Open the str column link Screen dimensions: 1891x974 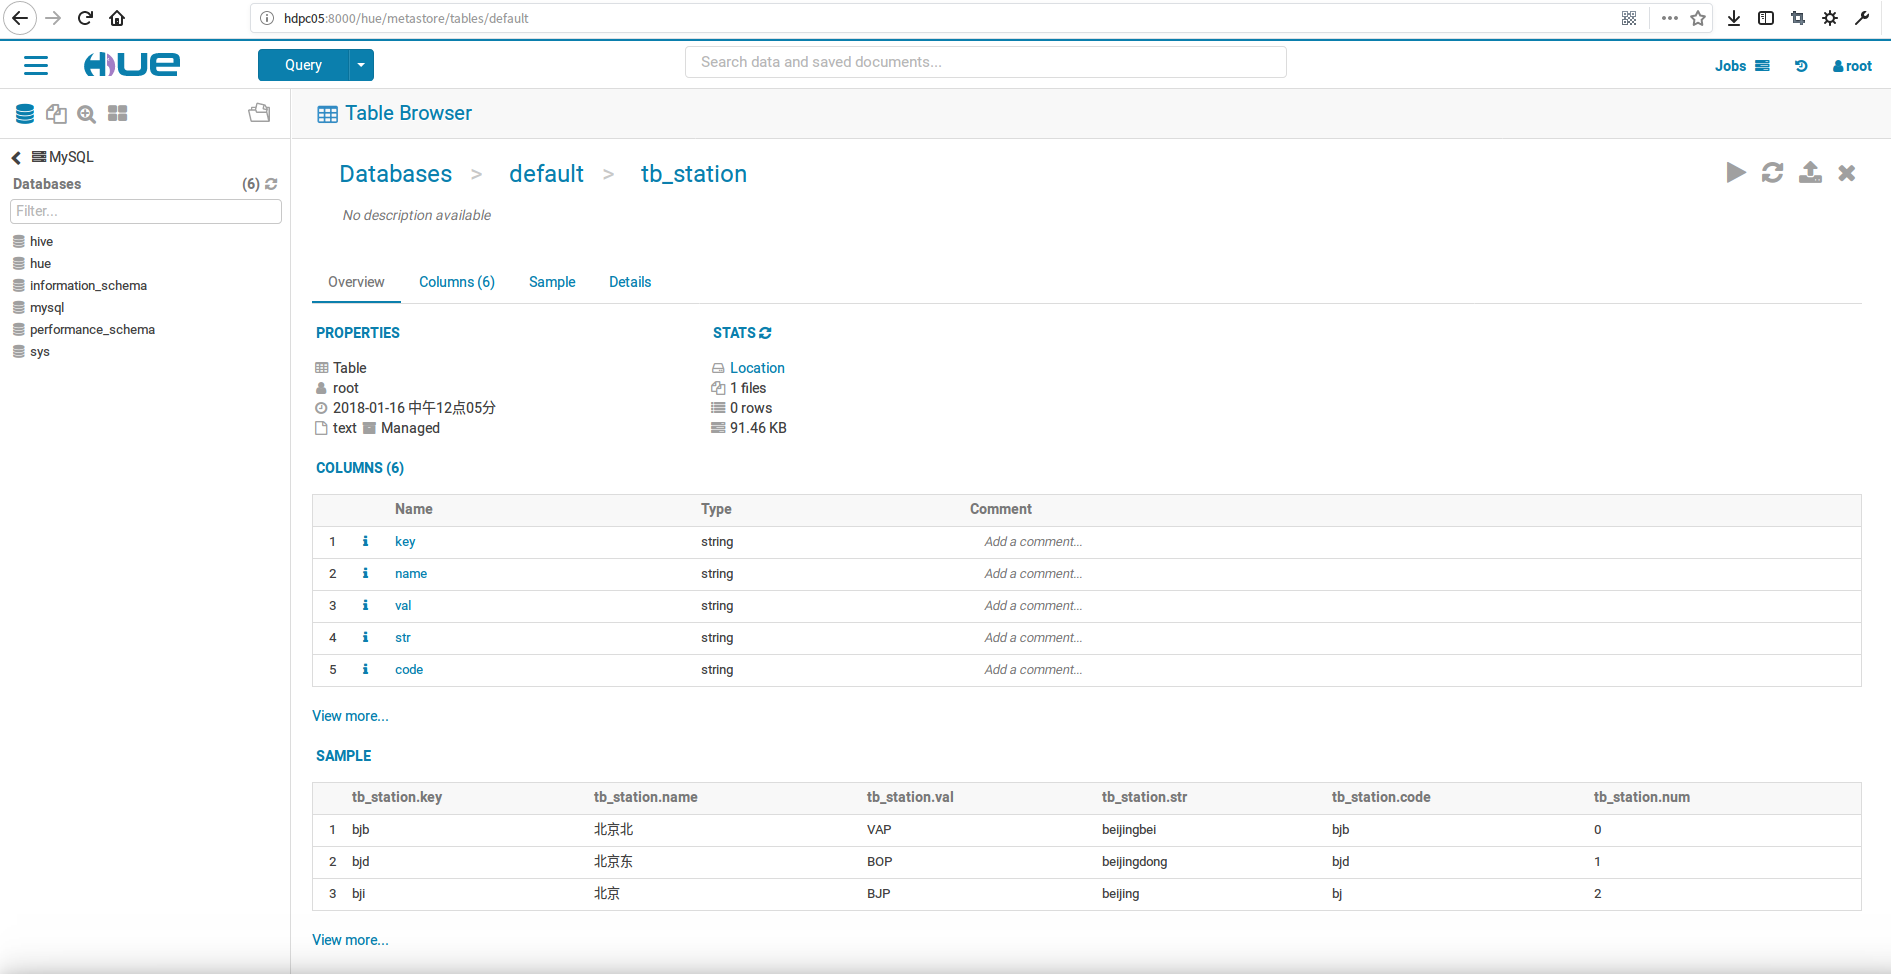(x=403, y=637)
